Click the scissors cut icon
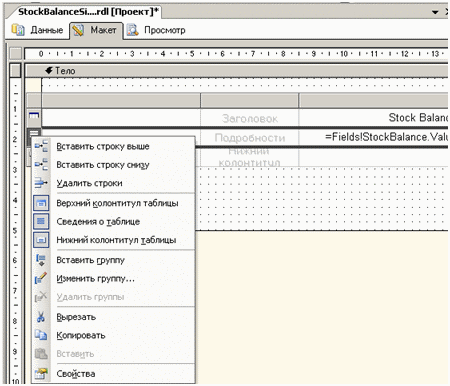This screenshot has width=450, height=386. [41, 317]
